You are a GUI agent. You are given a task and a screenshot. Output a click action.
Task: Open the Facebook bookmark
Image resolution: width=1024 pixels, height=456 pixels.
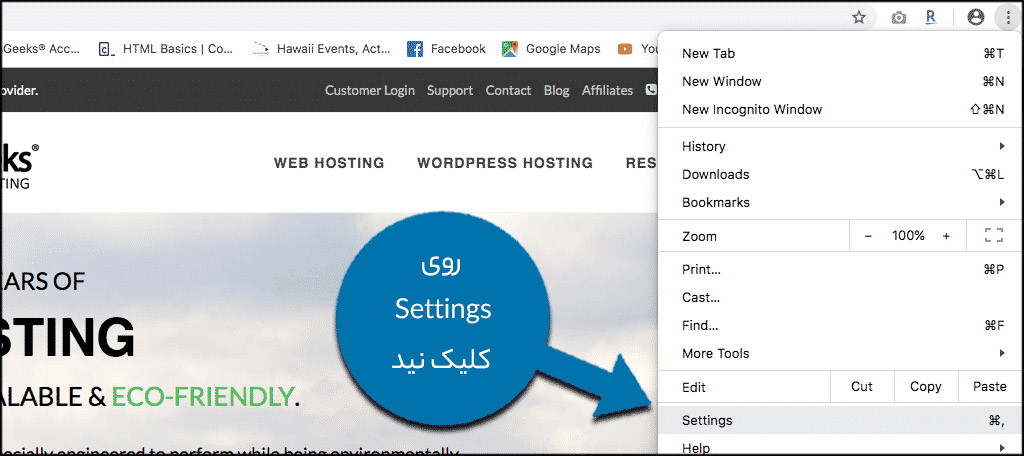446,49
